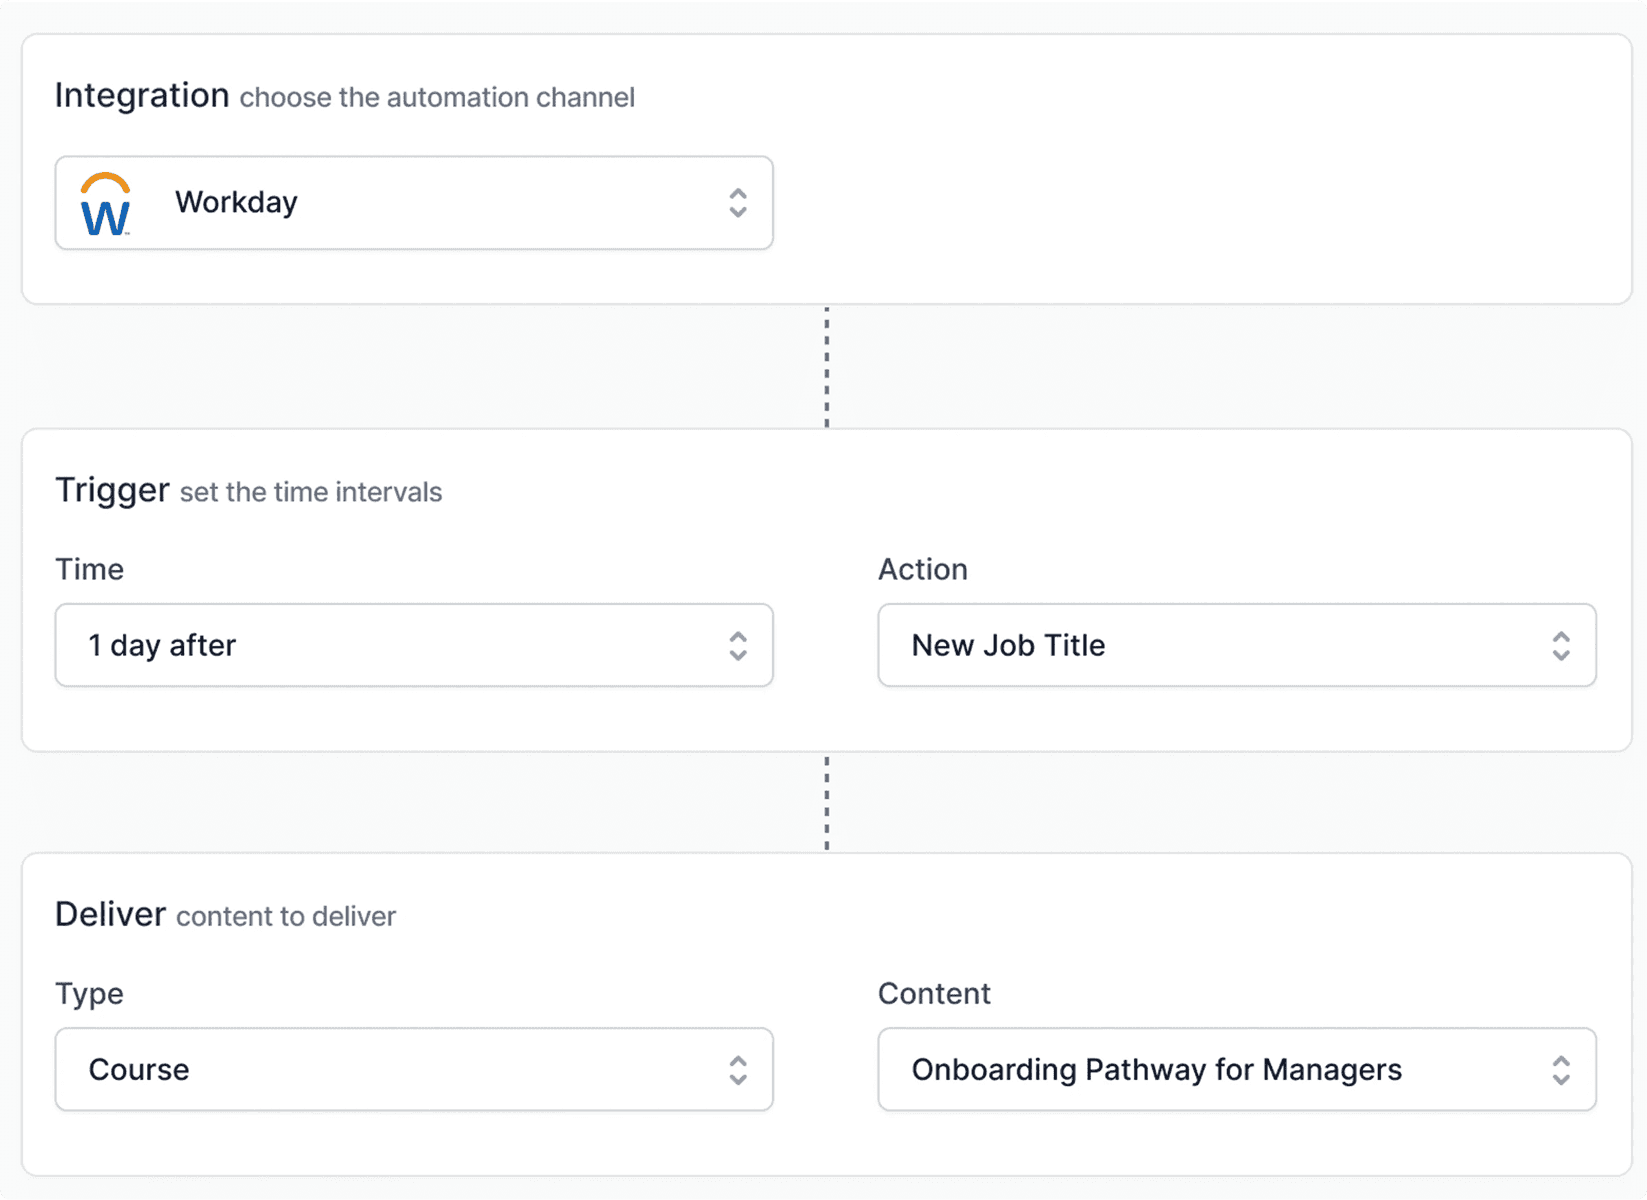Click the Workday logo icon
1647x1200 pixels.
pos(105,204)
